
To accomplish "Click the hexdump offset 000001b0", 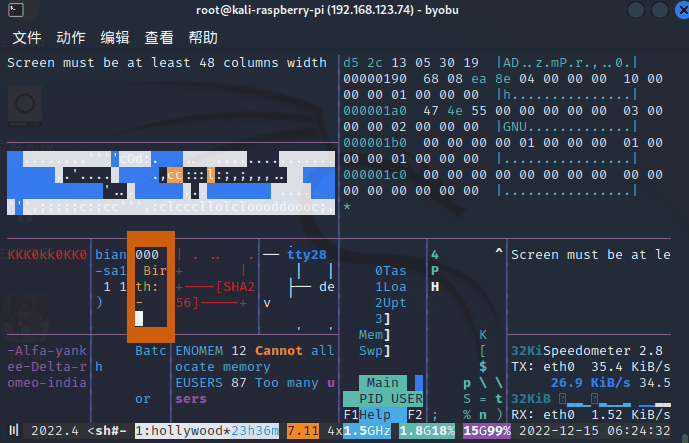I will 375,143.
